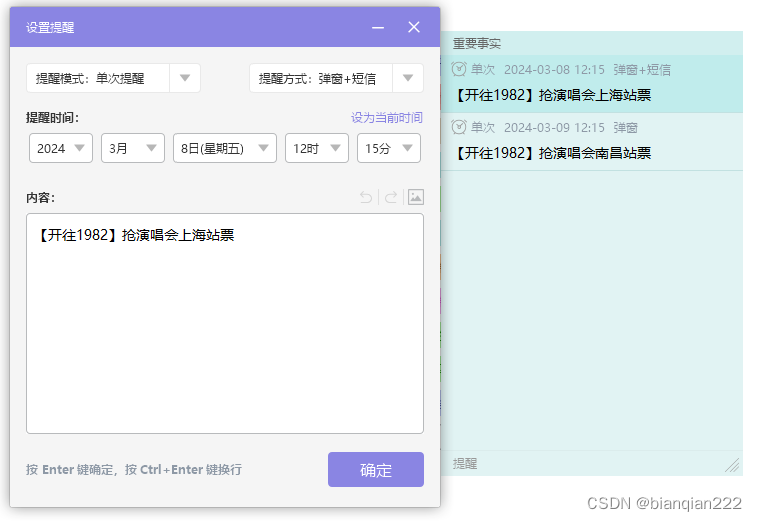Click inside the reminder content text area
This screenshot has height=521, width=757.
coord(225,324)
